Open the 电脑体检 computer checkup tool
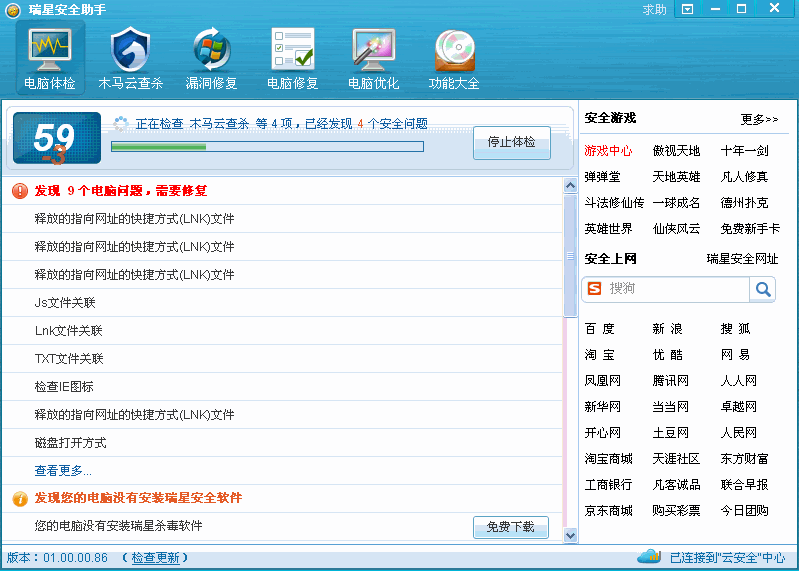This screenshot has height=571, width=799. click(49, 58)
